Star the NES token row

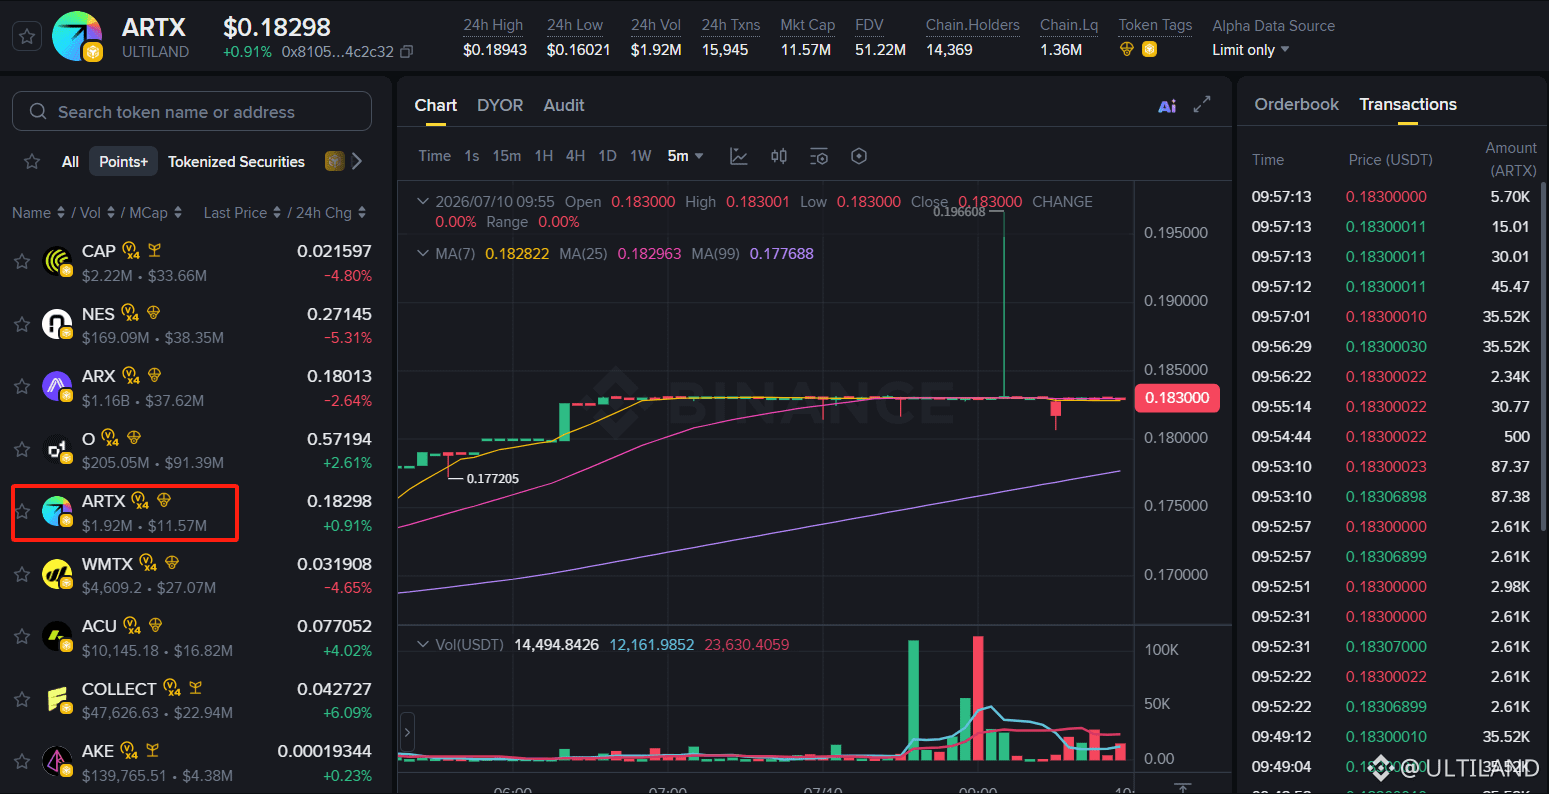[21, 324]
